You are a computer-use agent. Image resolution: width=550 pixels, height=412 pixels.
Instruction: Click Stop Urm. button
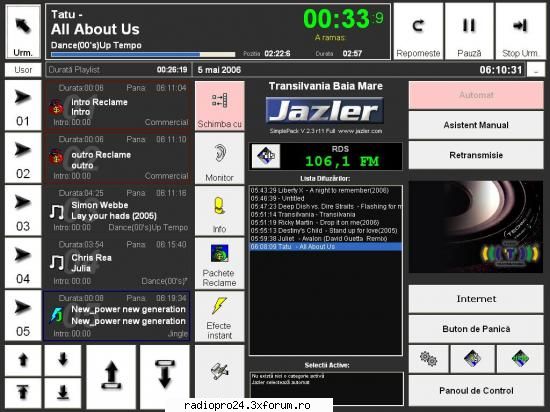click(520, 32)
